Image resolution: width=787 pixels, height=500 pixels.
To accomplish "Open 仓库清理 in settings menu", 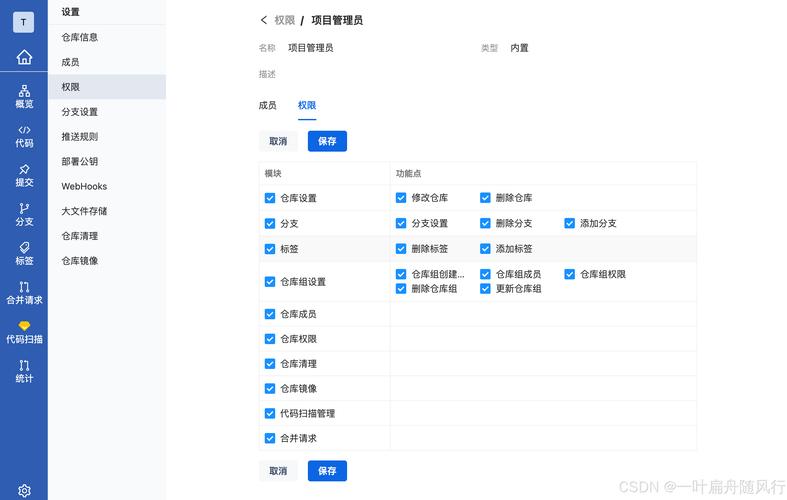I will point(107,236).
